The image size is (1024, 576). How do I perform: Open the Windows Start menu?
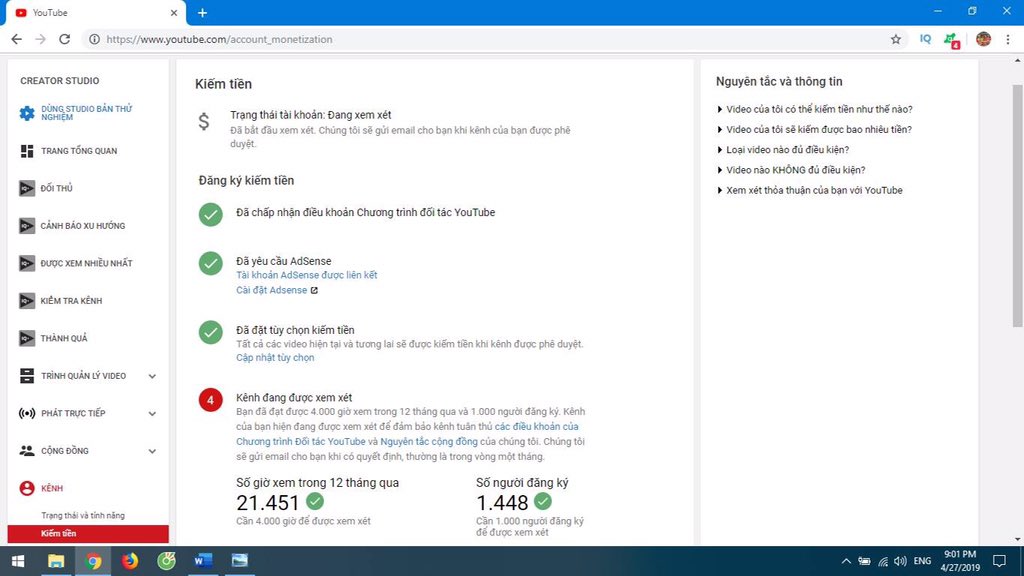click(18, 561)
